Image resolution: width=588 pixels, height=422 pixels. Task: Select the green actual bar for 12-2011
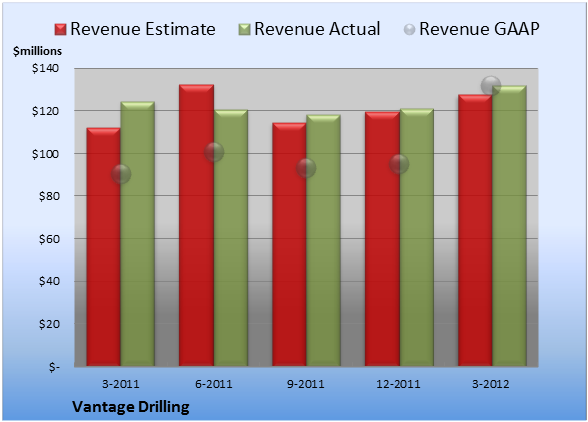coord(417,237)
